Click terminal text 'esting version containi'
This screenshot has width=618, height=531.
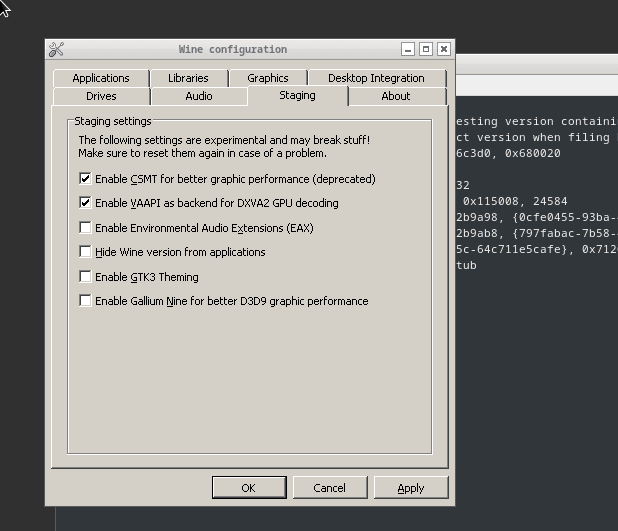(x=536, y=121)
